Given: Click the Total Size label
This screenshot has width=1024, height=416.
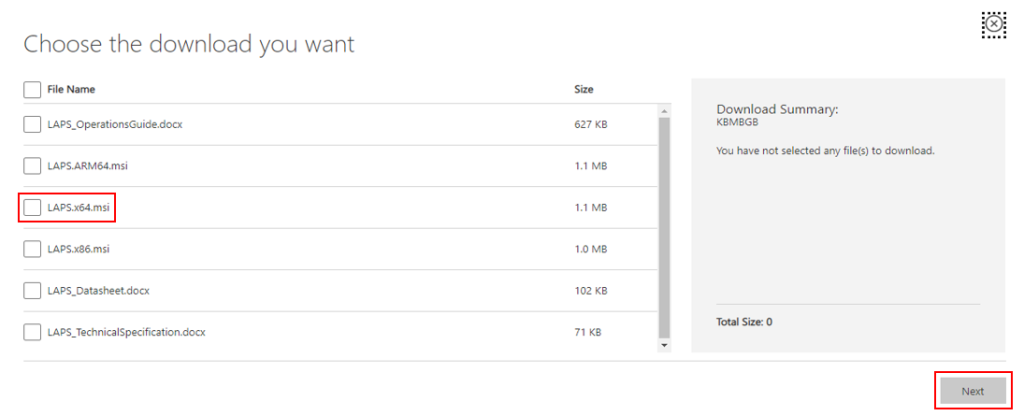Looking at the screenshot, I should point(744,322).
